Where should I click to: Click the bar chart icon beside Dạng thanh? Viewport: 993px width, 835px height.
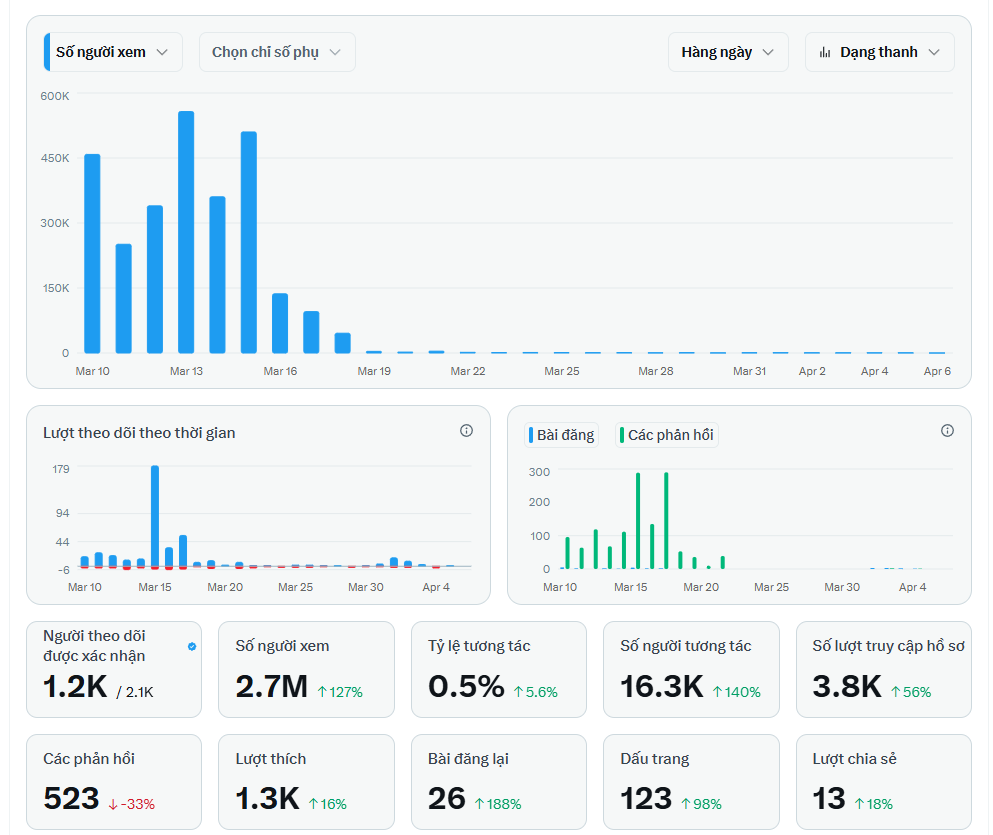point(825,52)
